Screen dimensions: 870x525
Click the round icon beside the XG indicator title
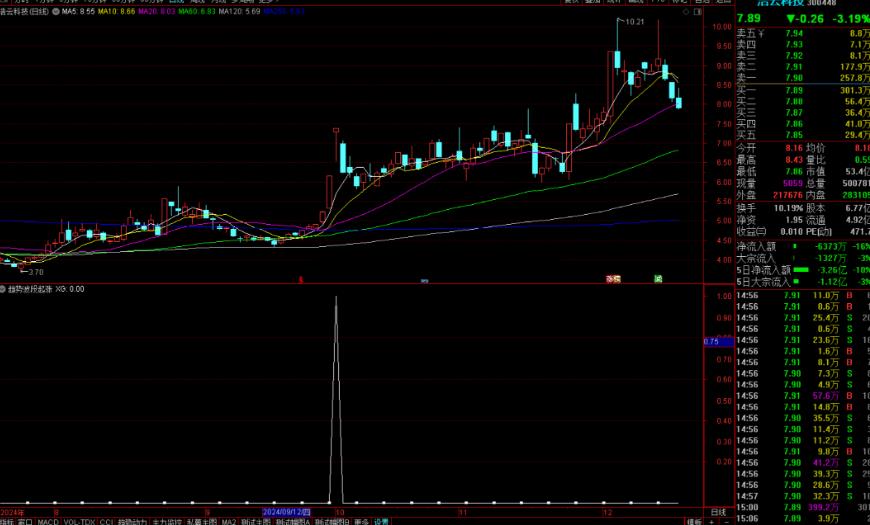pyautogui.click(x=3, y=289)
